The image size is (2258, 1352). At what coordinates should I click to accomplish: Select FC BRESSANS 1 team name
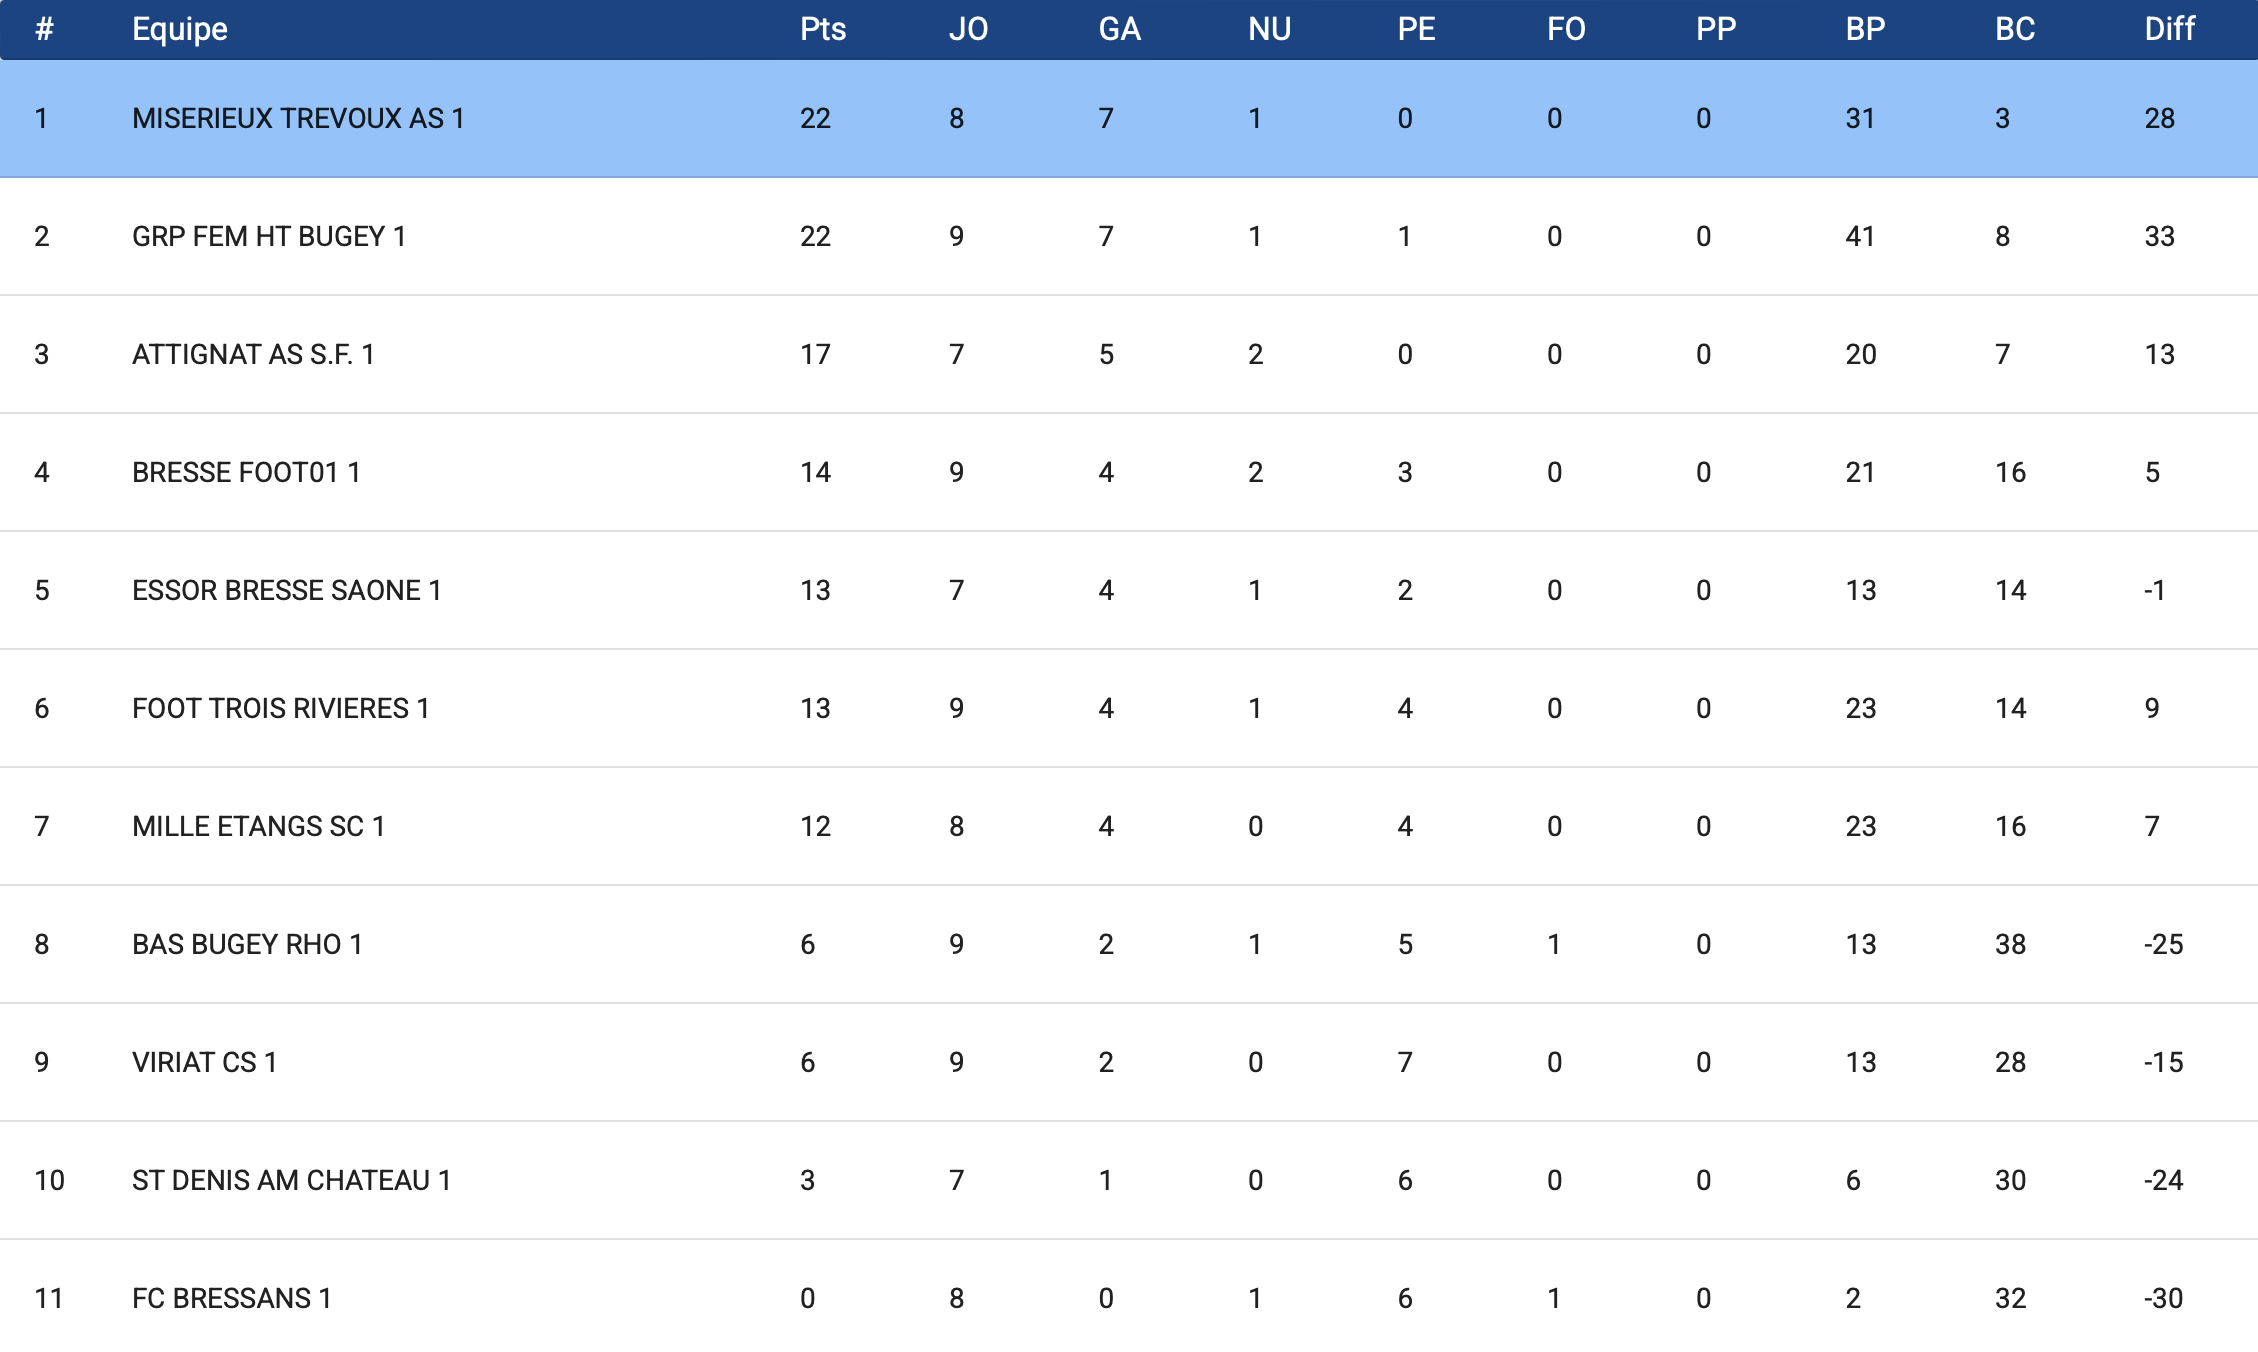coord(231,1298)
